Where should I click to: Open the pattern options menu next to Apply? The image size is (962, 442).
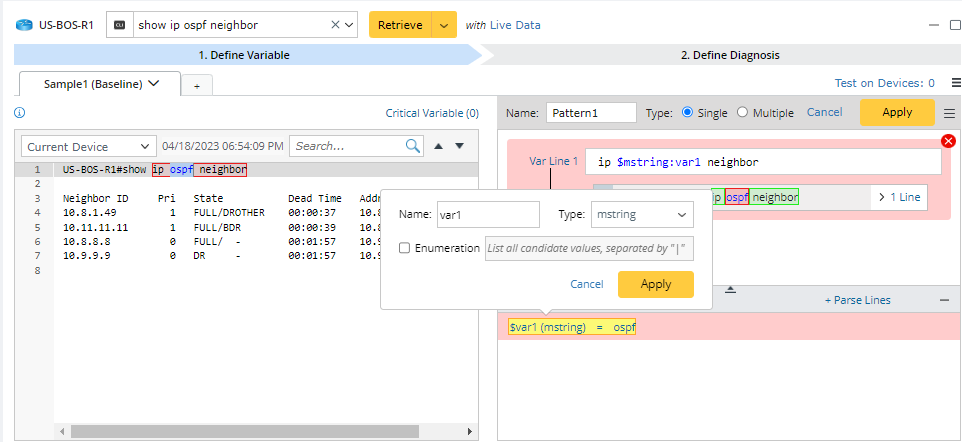(949, 113)
